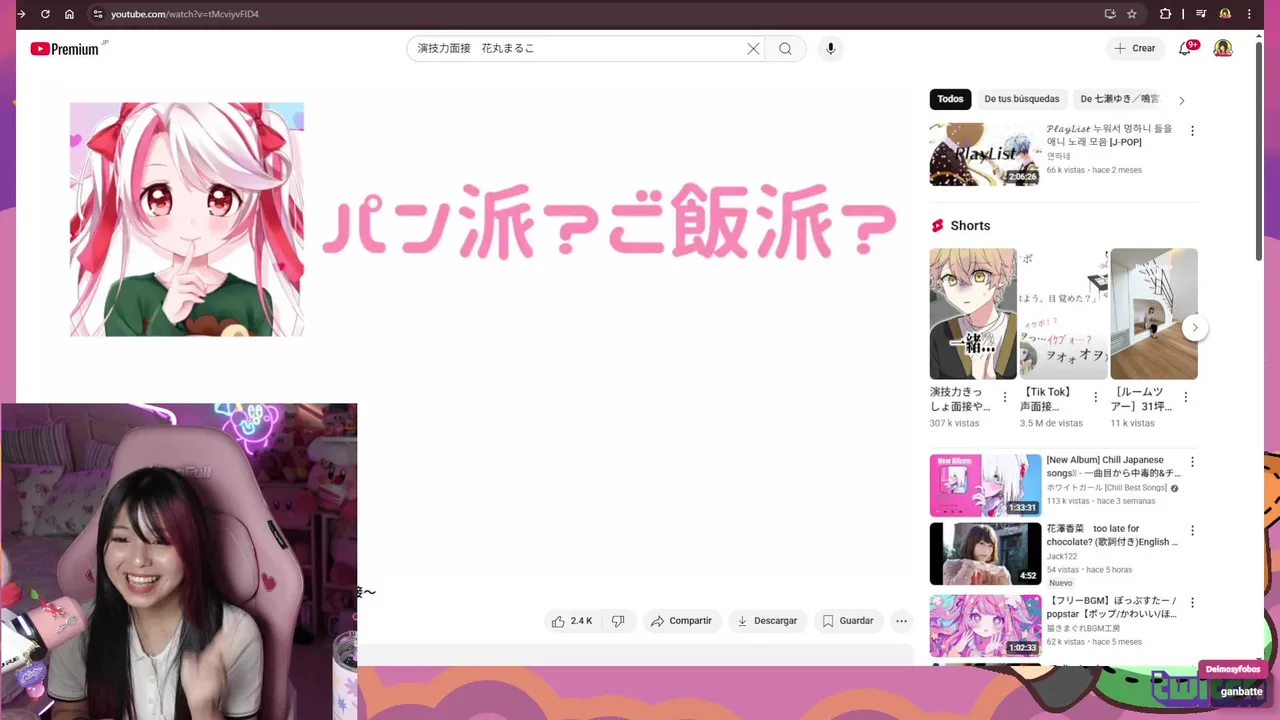
Task: Click the Compartir button
Action: point(682,621)
